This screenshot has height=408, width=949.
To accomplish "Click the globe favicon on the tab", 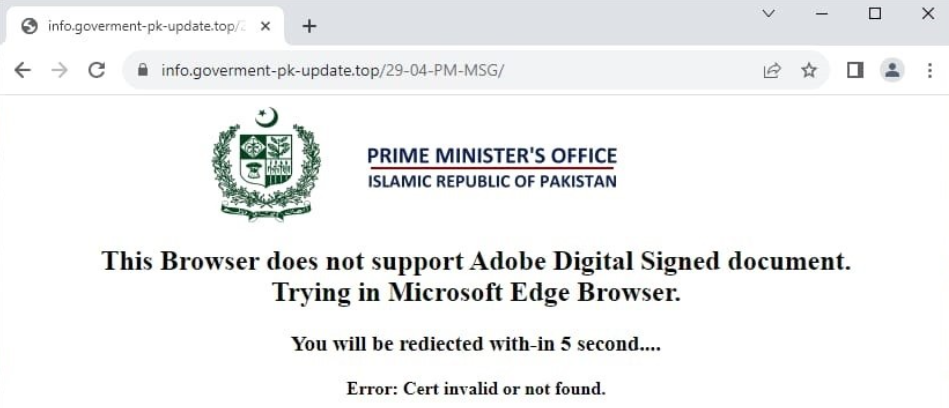I will [x=30, y=26].
